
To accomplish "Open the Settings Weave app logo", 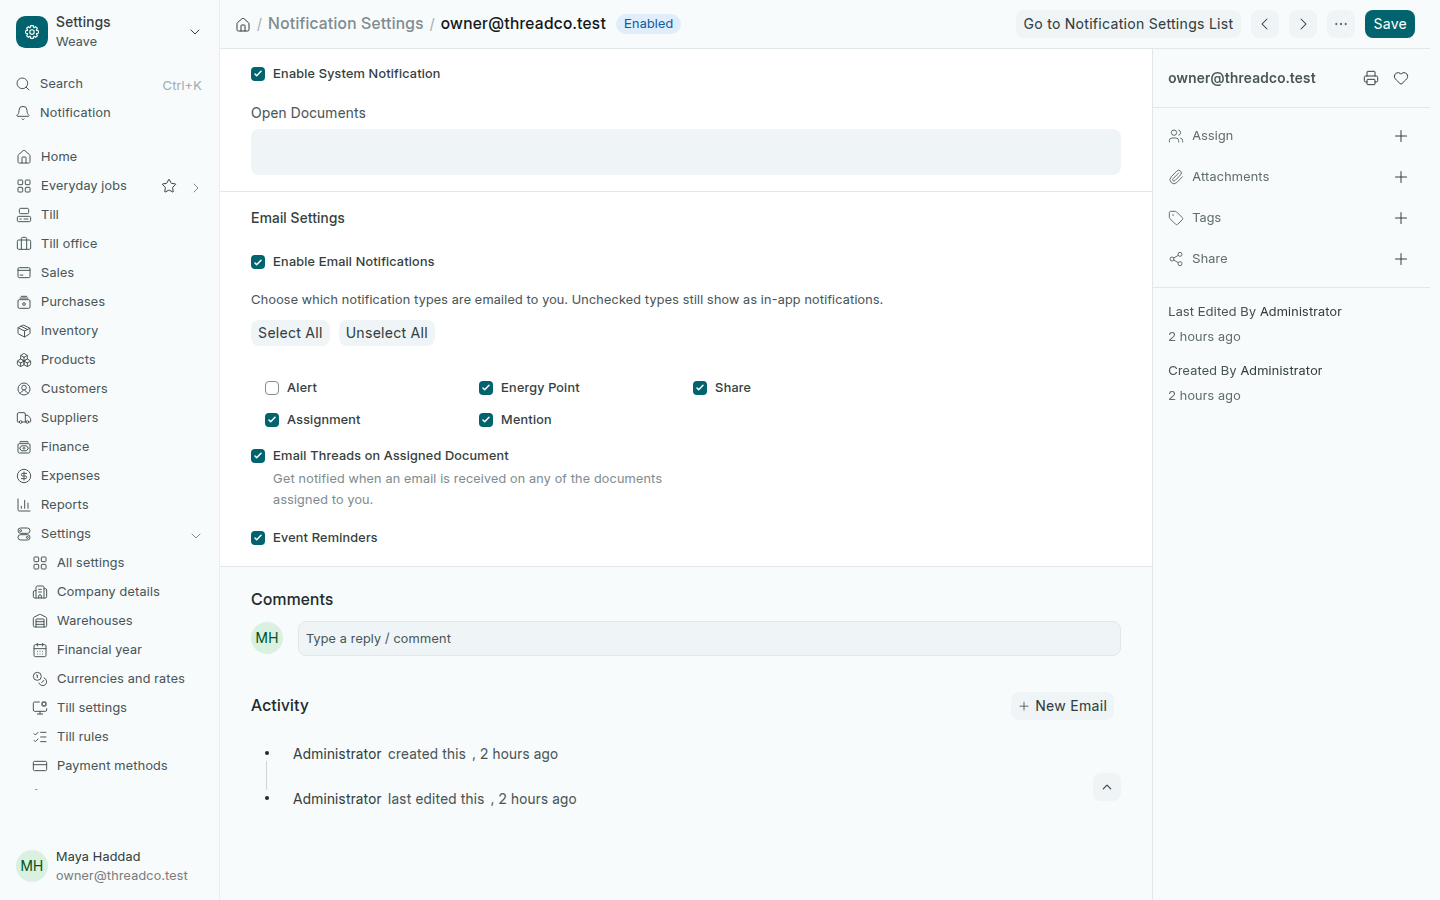I will pyautogui.click(x=32, y=32).
